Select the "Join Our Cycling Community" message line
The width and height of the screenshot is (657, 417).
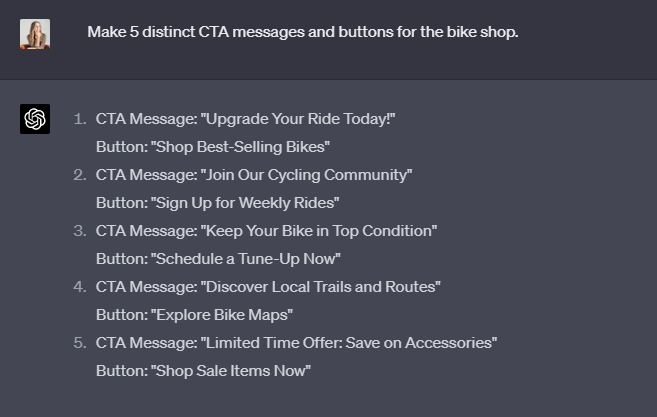(x=254, y=175)
